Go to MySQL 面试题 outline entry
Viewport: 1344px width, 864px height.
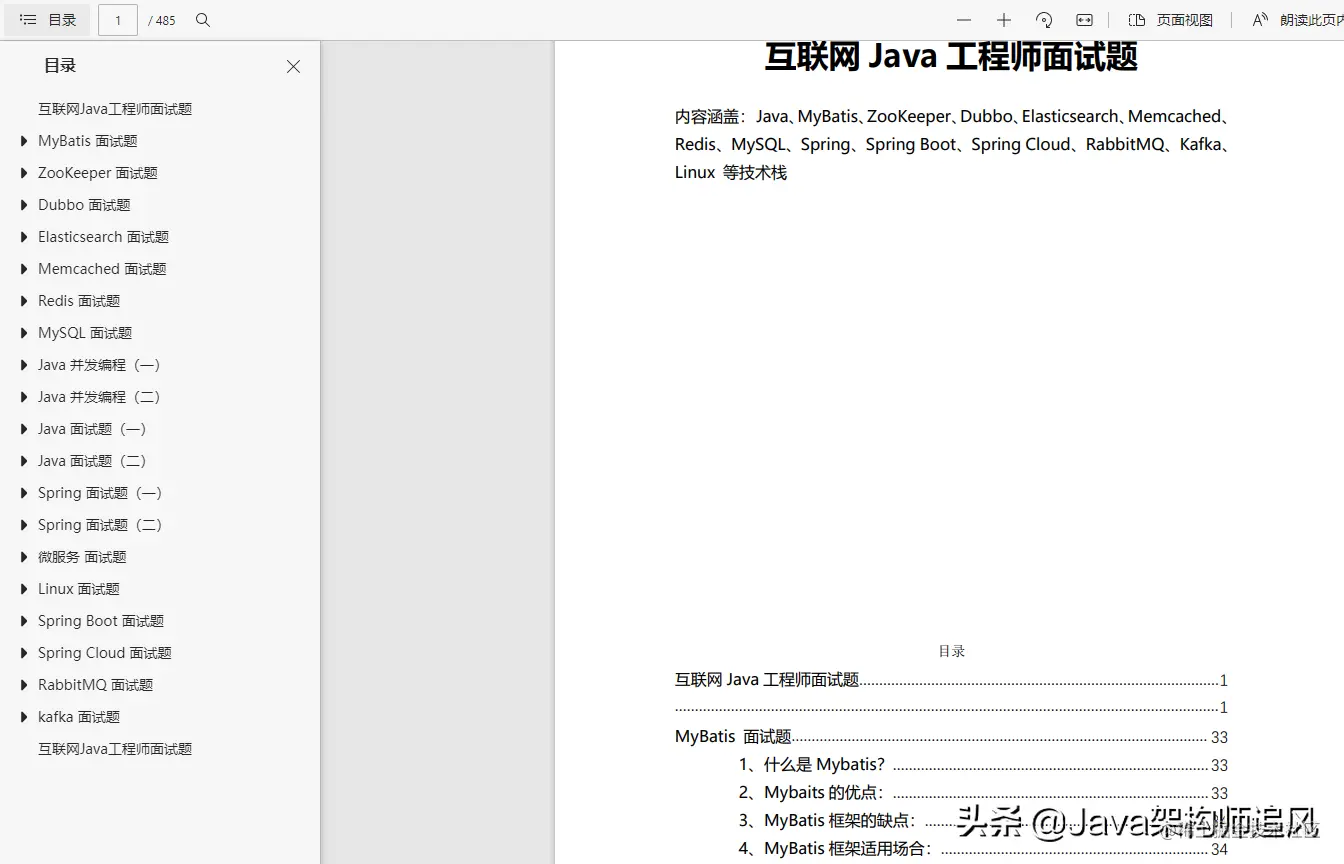pos(85,333)
